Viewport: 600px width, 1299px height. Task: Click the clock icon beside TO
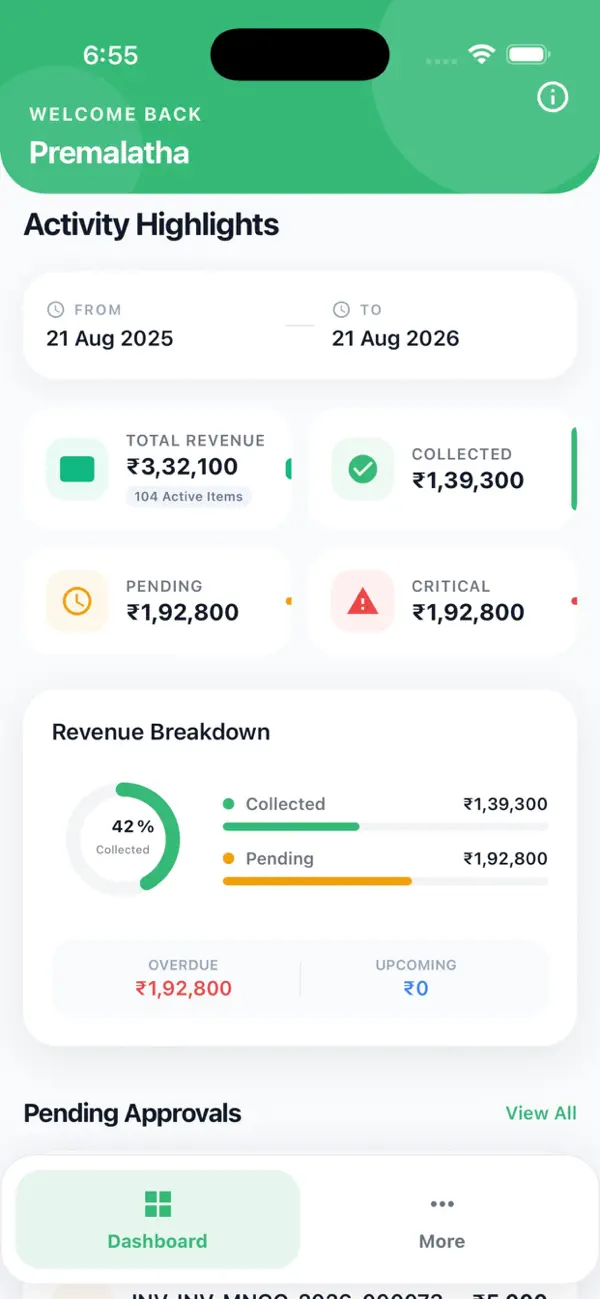pos(342,310)
